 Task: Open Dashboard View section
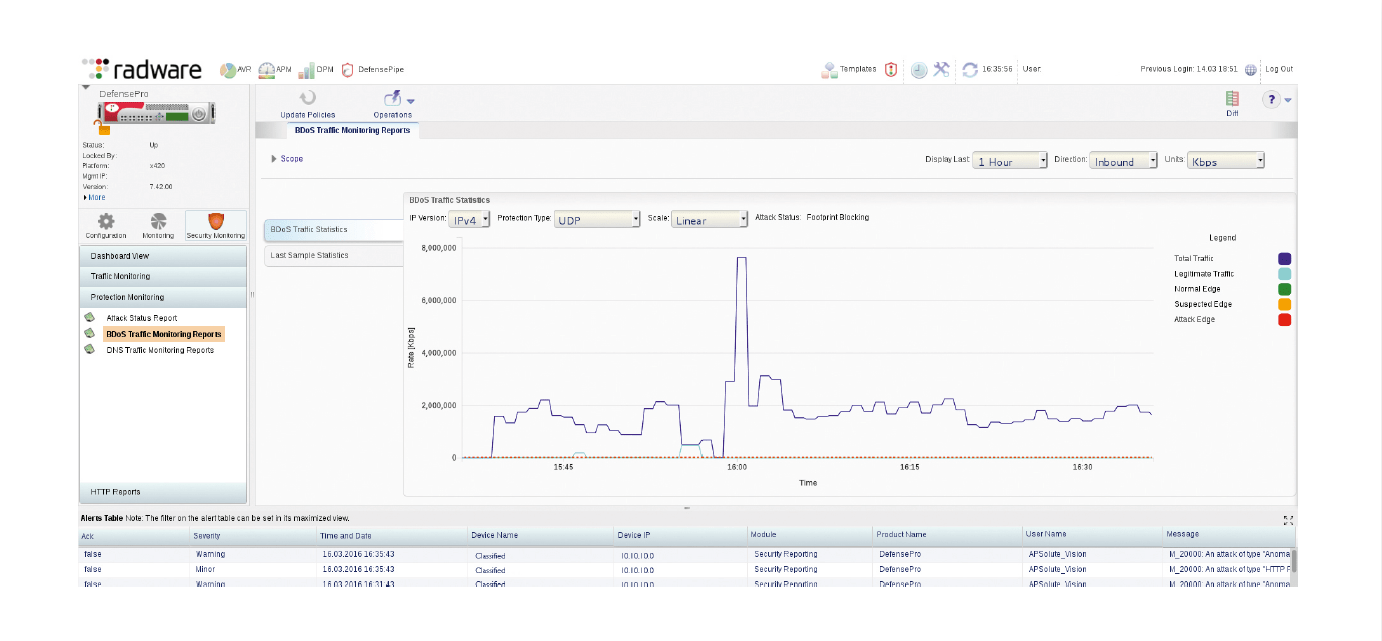coord(163,256)
